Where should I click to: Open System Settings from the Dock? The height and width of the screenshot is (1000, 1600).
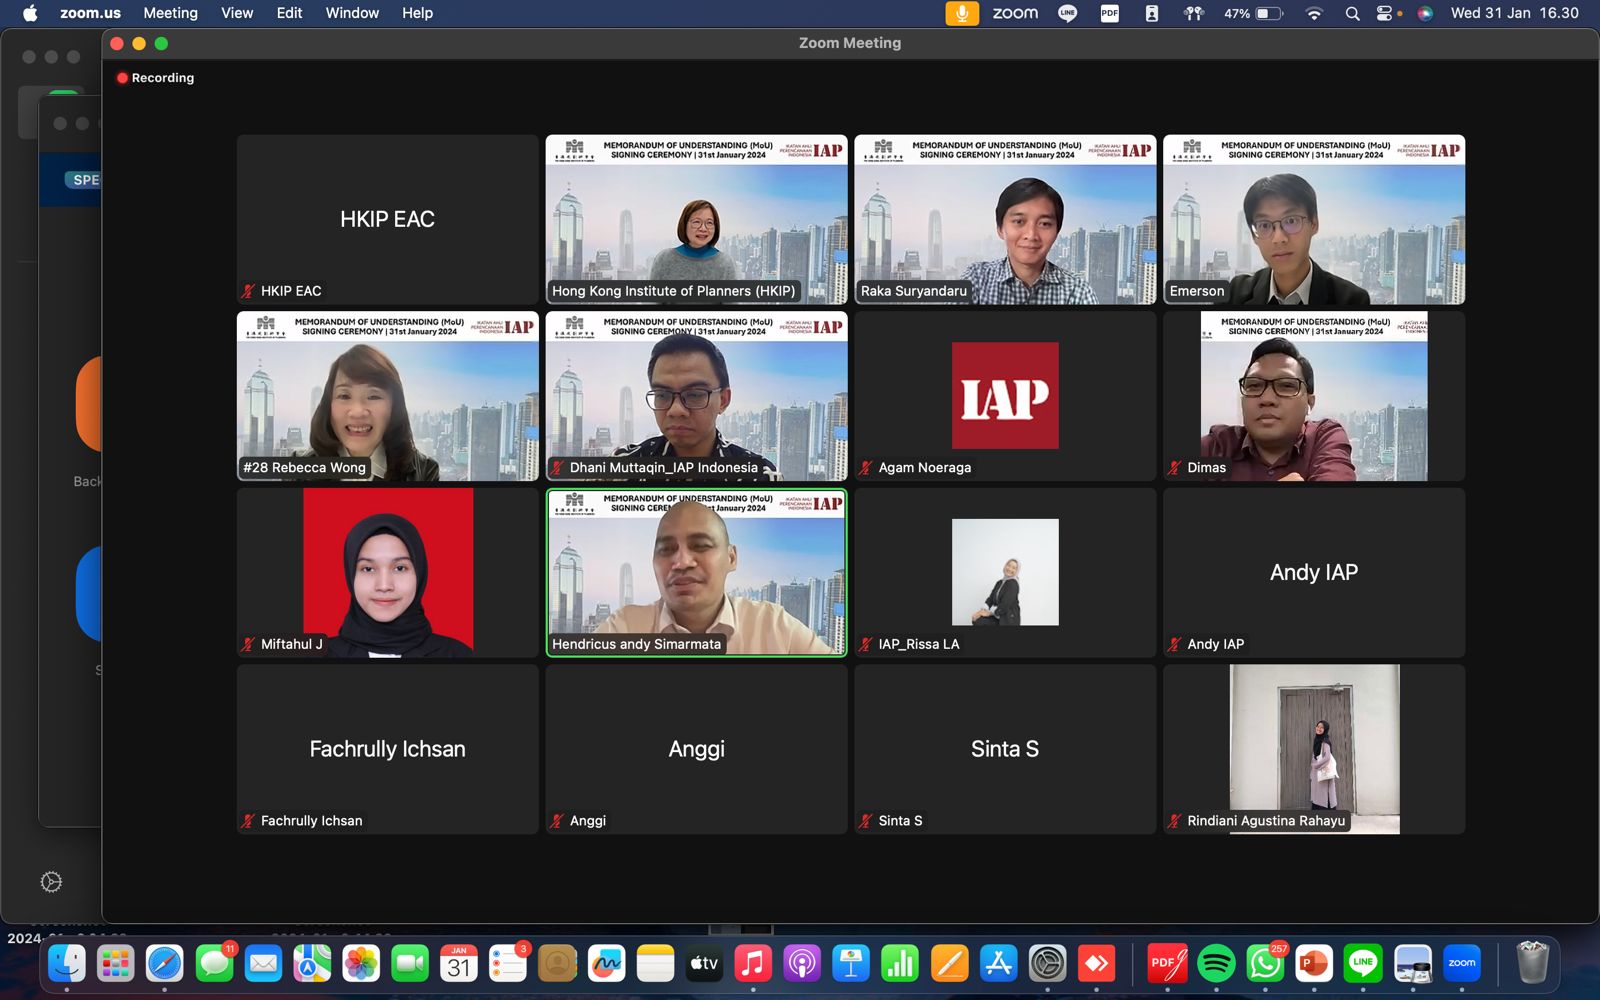tap(1047, 964)
